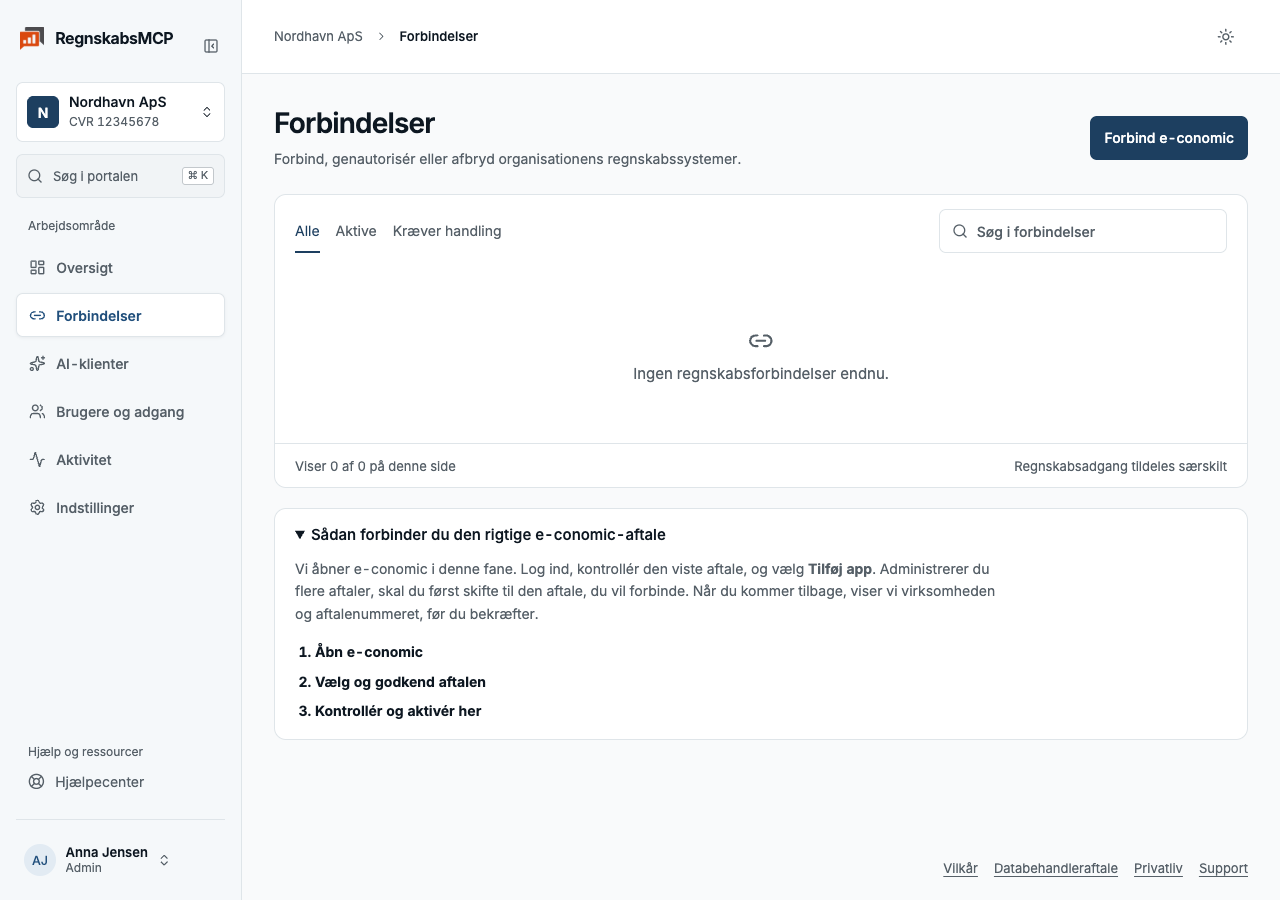Screen dimensions: 1280x900
Task: Click the Oversigt grid icon
Action: [37, 268]
